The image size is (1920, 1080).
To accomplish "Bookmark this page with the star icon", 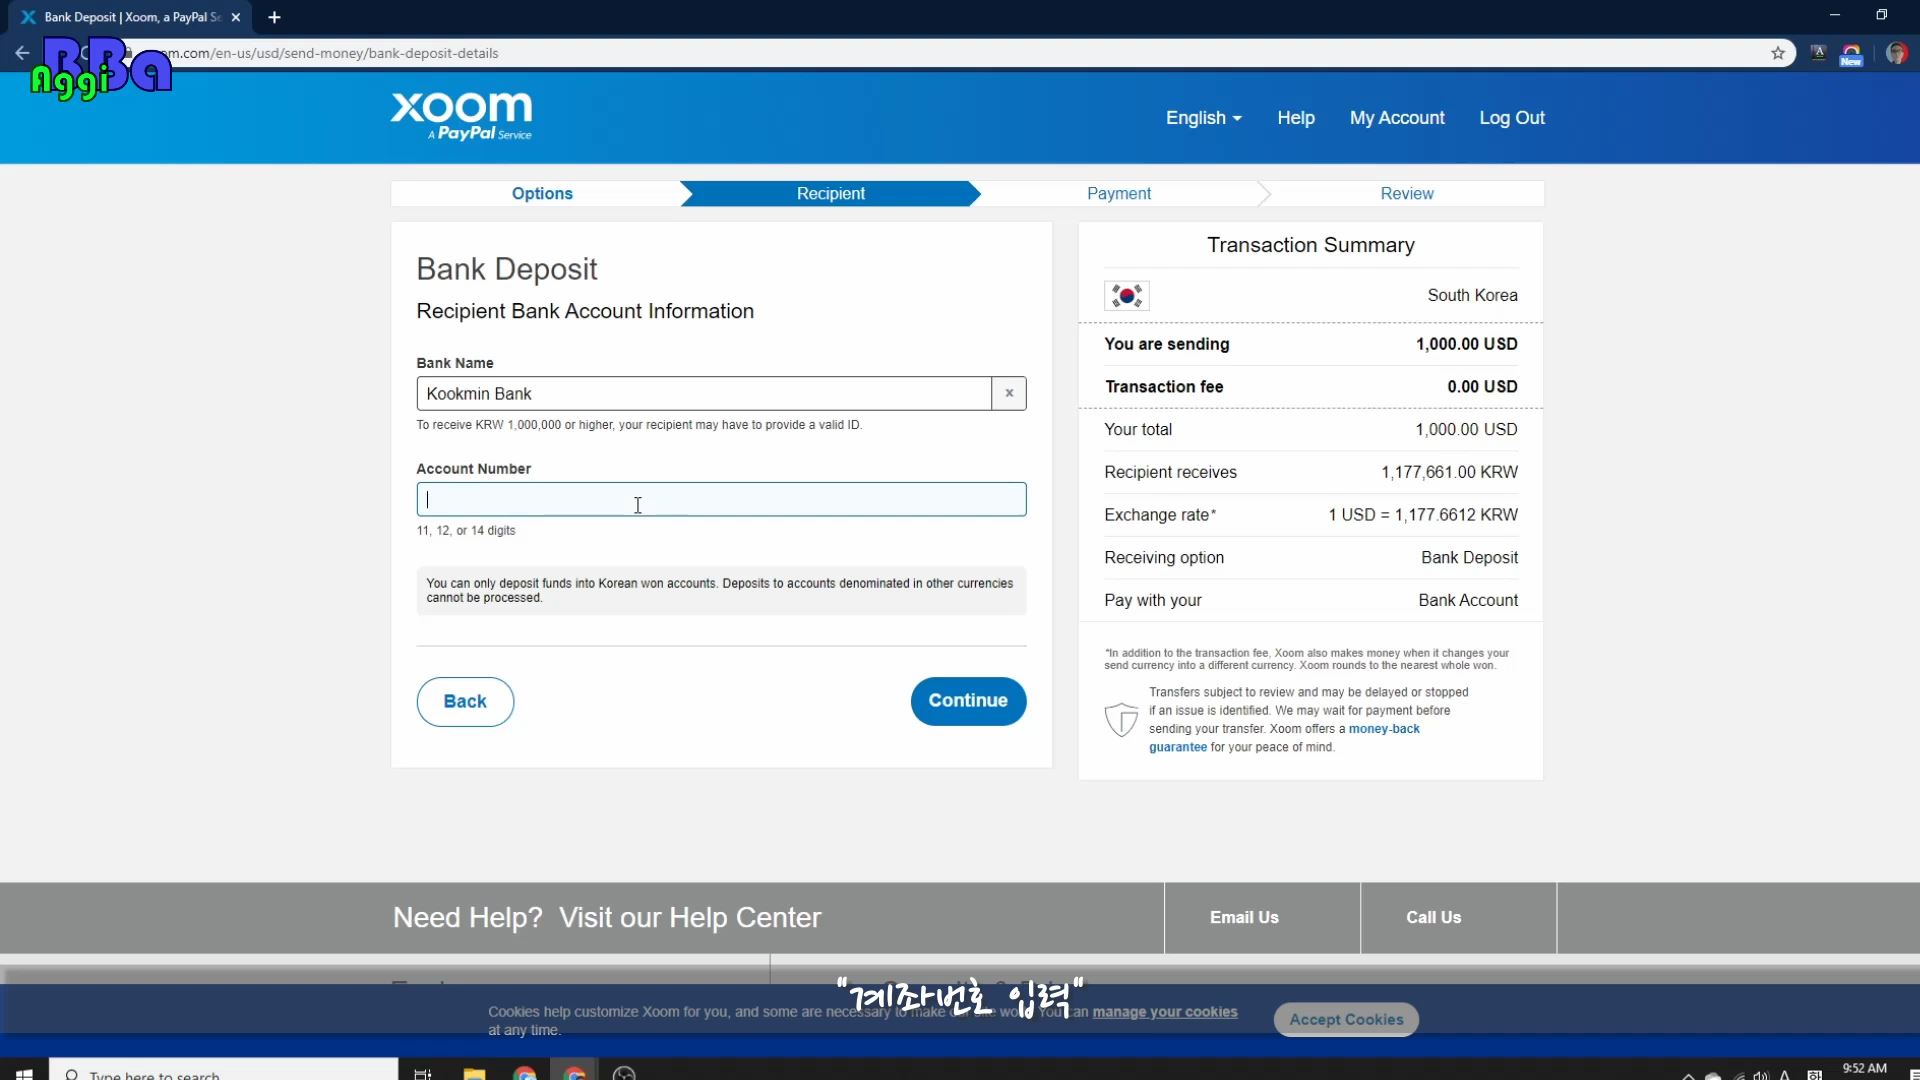I will click(1778, 53).
